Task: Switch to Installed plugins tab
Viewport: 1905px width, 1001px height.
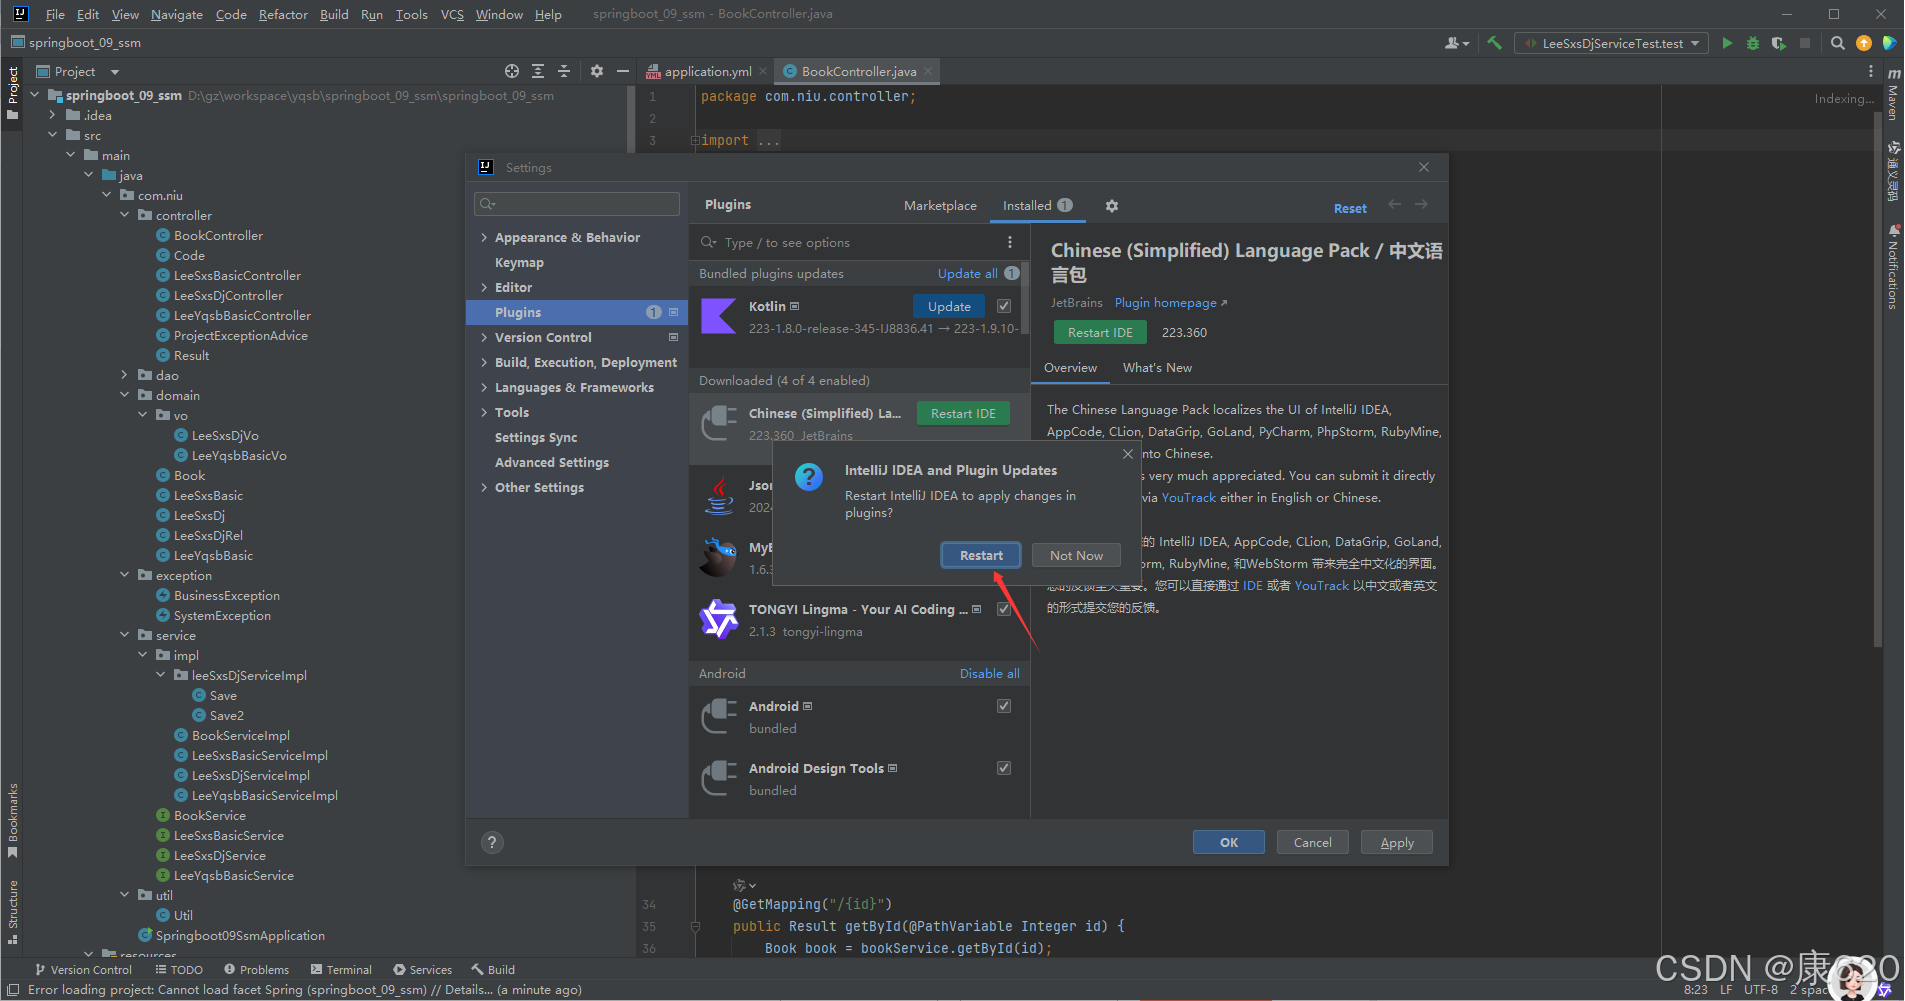Action: [1037, 205]
